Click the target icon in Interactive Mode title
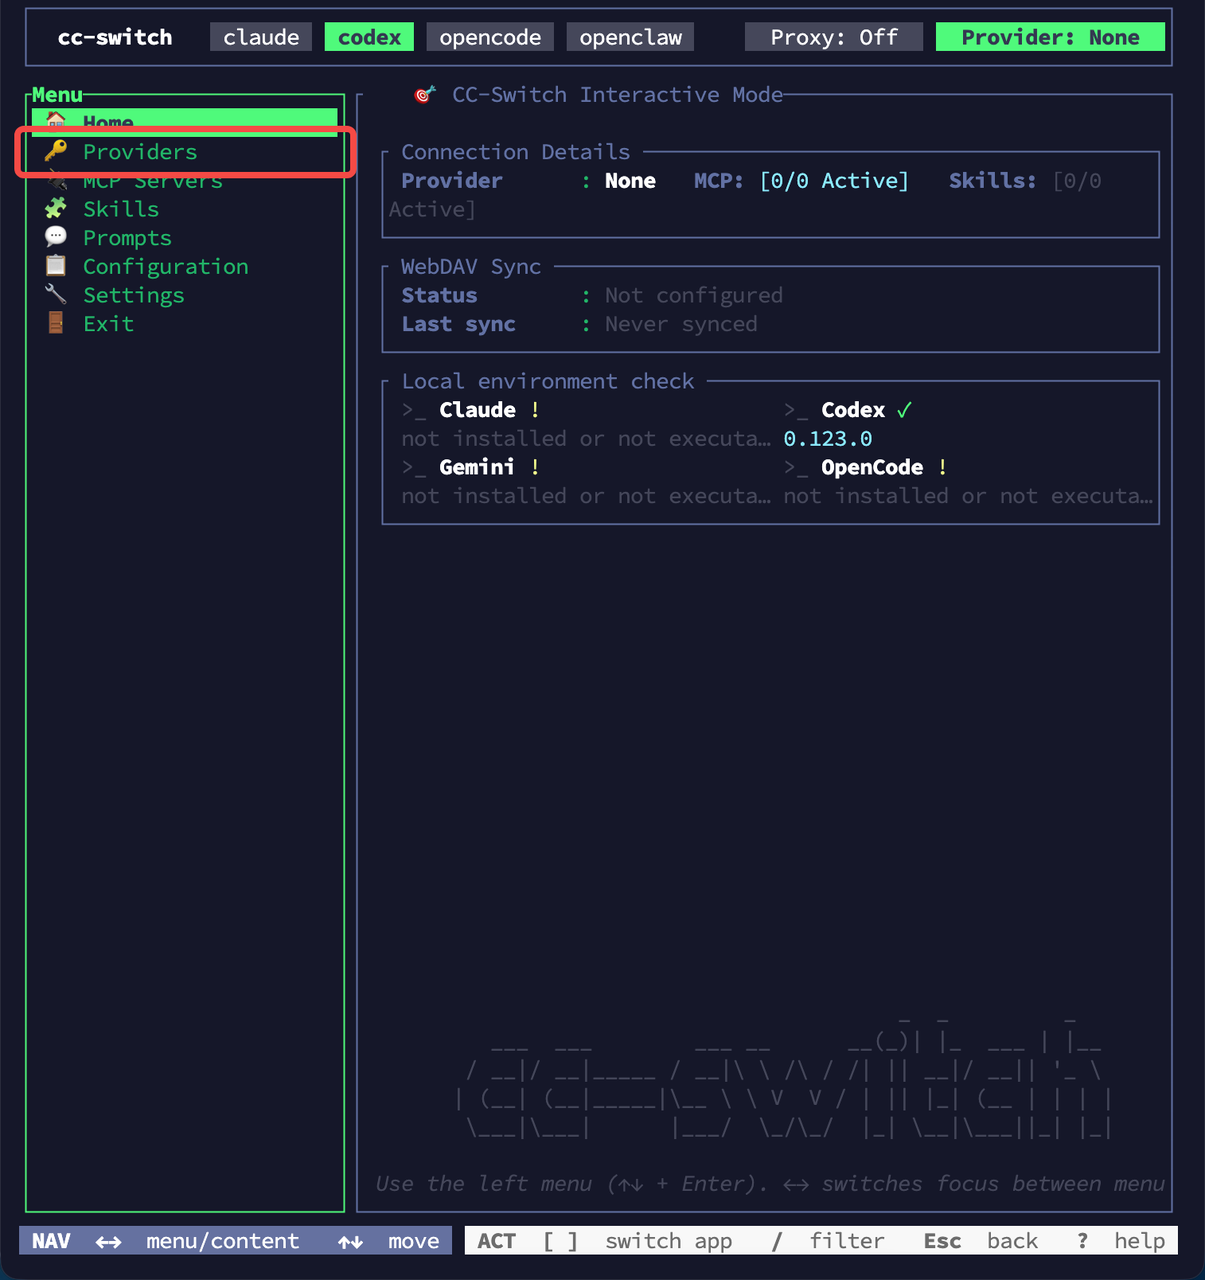 pos(425,94)
